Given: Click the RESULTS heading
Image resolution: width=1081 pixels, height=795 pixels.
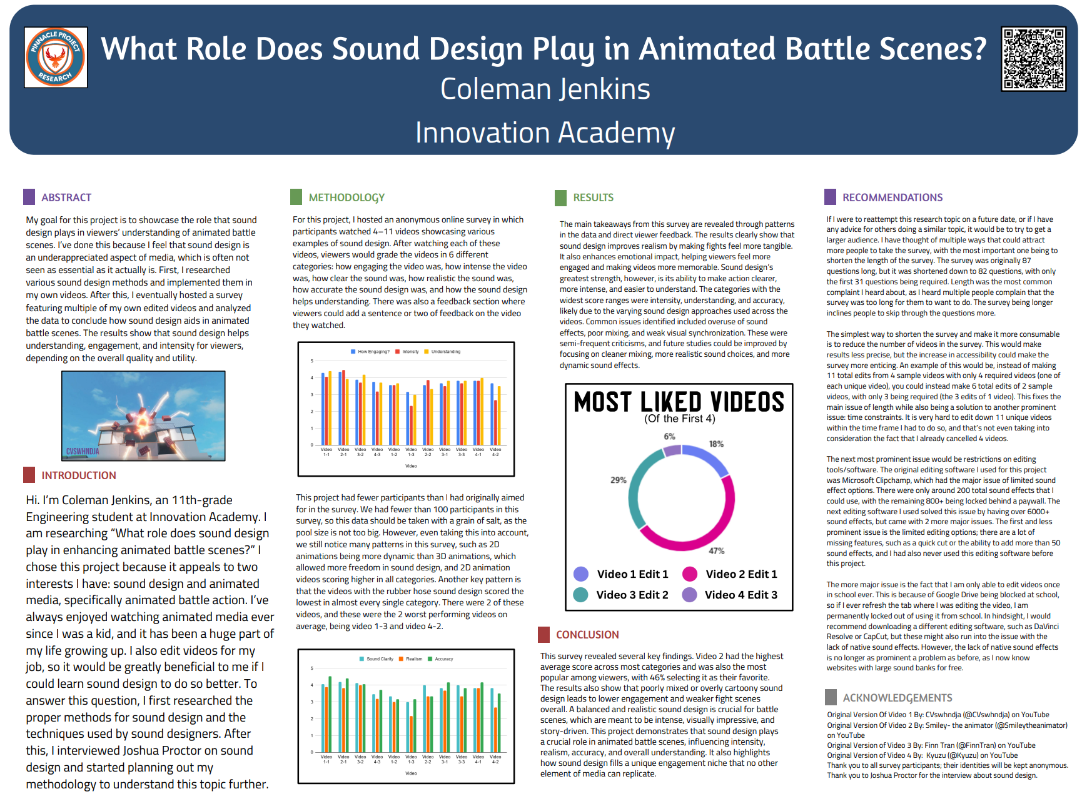Looking at the screenshot, I should [x=593, y=198].
